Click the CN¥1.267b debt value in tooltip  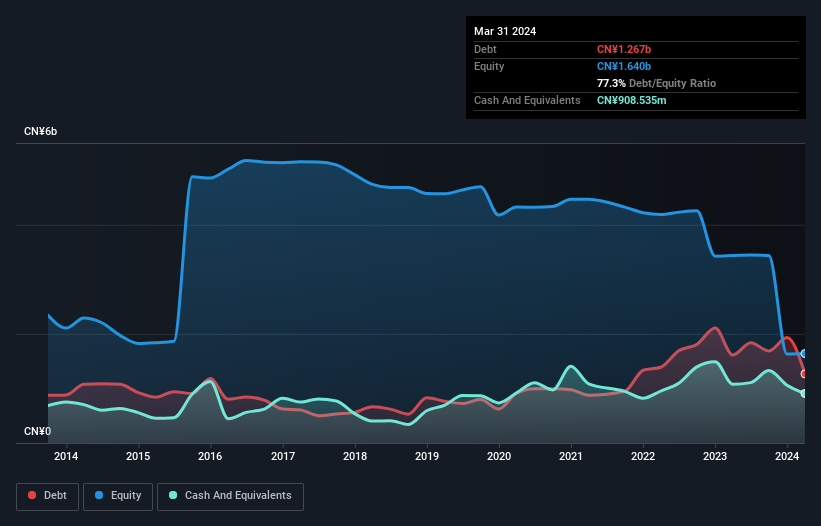click(x=624, y=49)
